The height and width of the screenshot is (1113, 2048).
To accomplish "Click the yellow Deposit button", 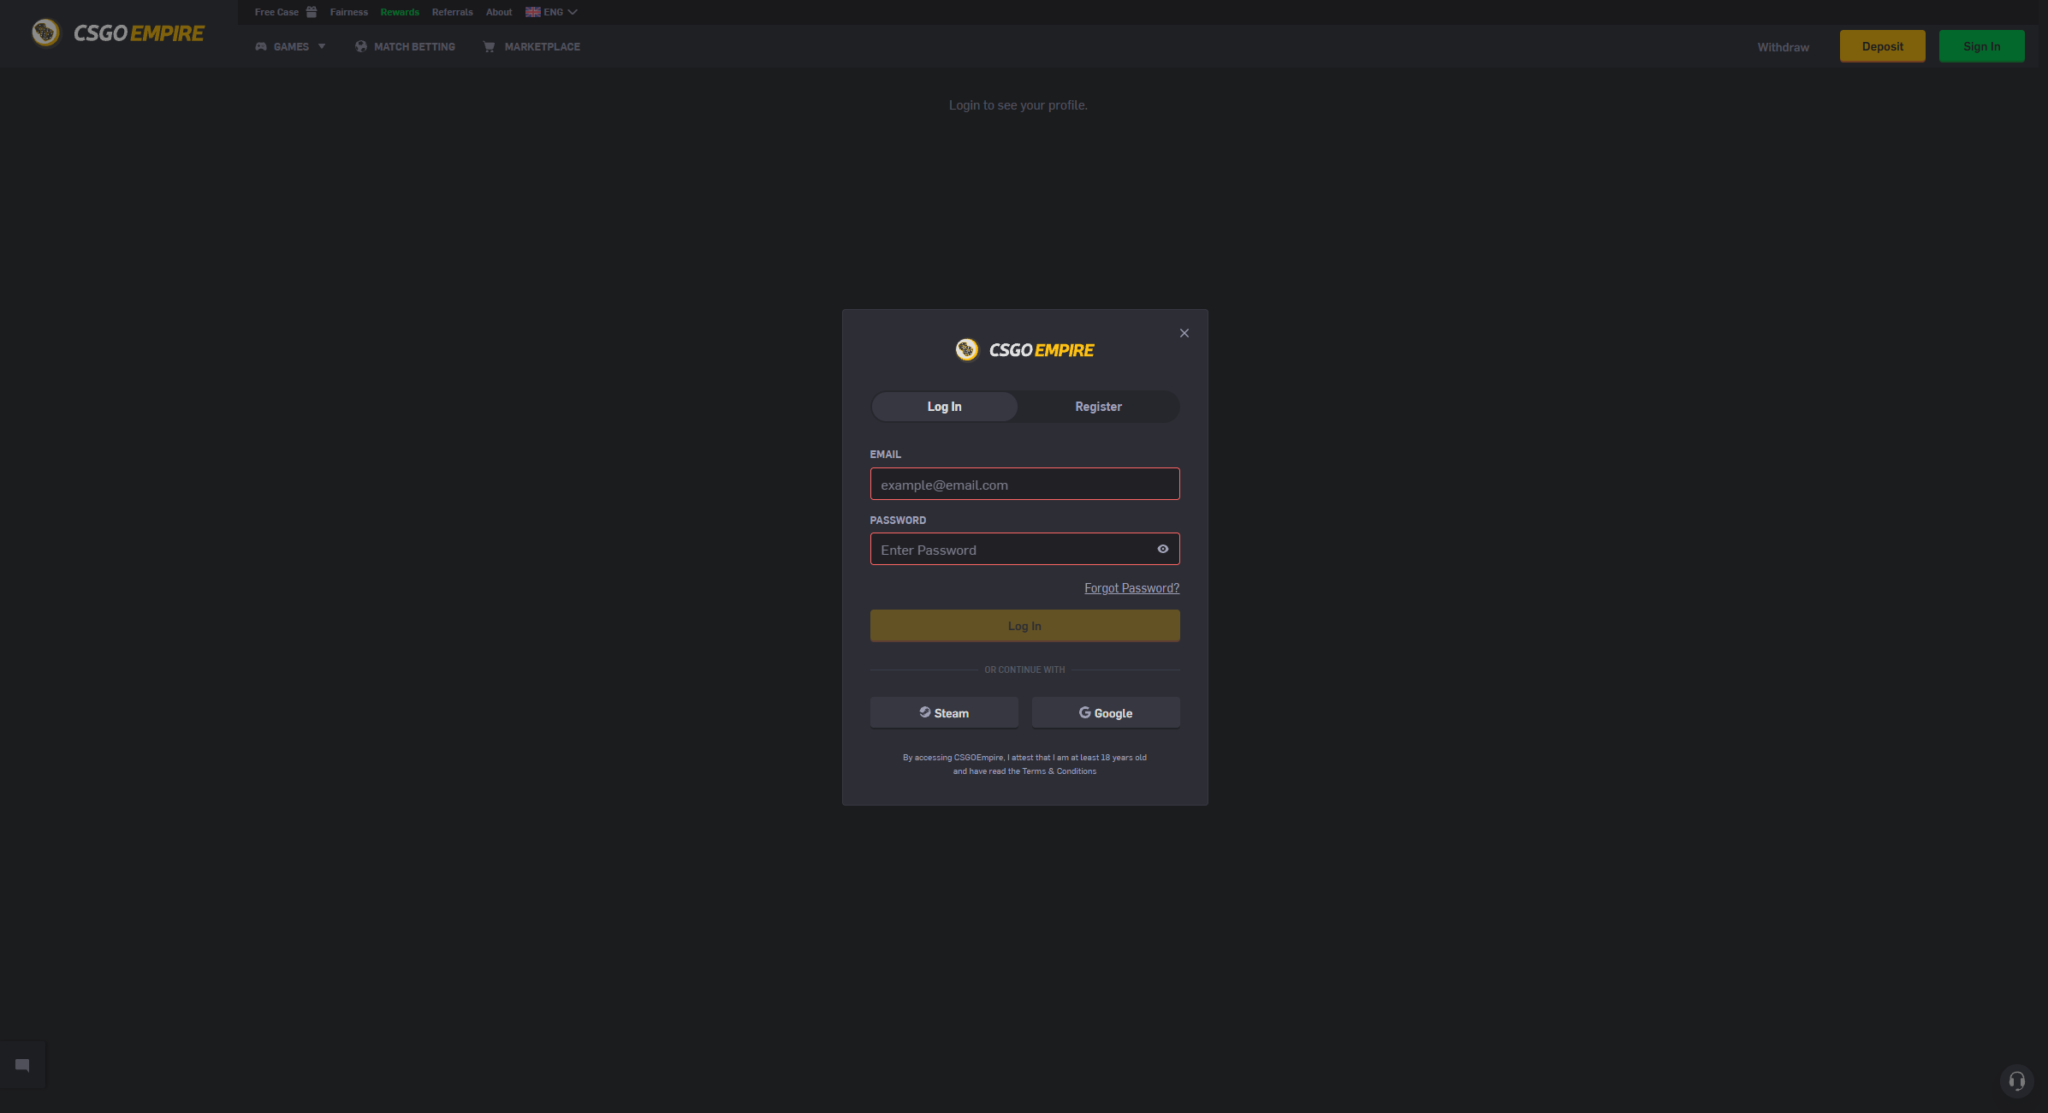I will point(1882,46).
